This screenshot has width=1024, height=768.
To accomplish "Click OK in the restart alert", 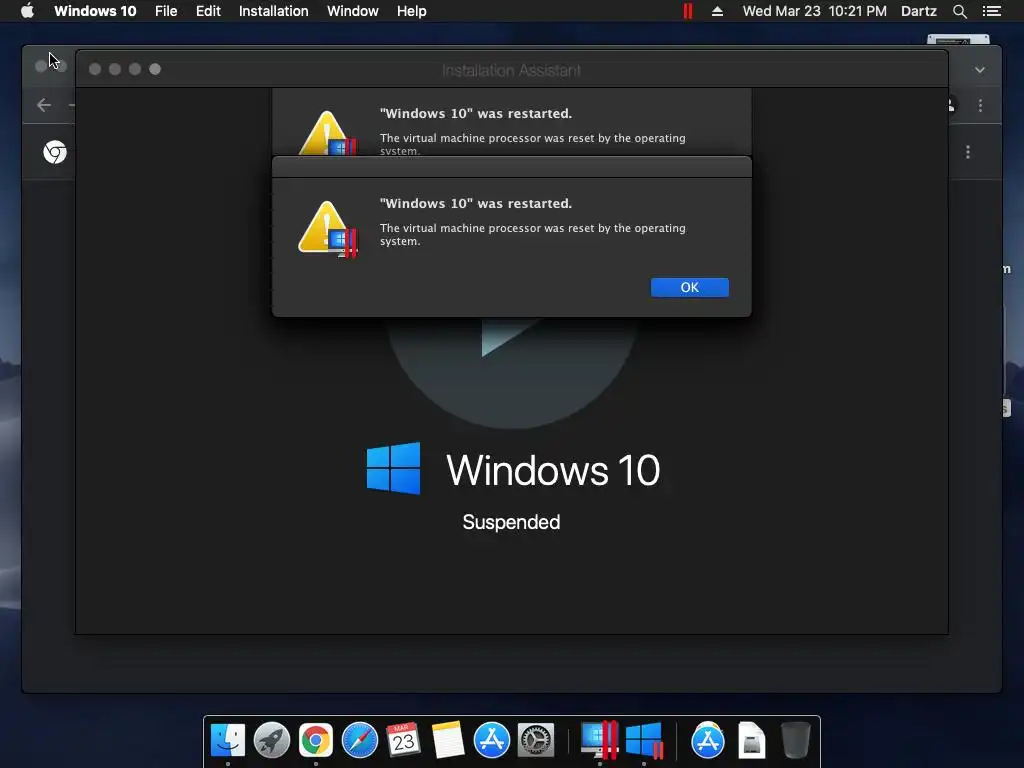I will (x=690, y=287).
